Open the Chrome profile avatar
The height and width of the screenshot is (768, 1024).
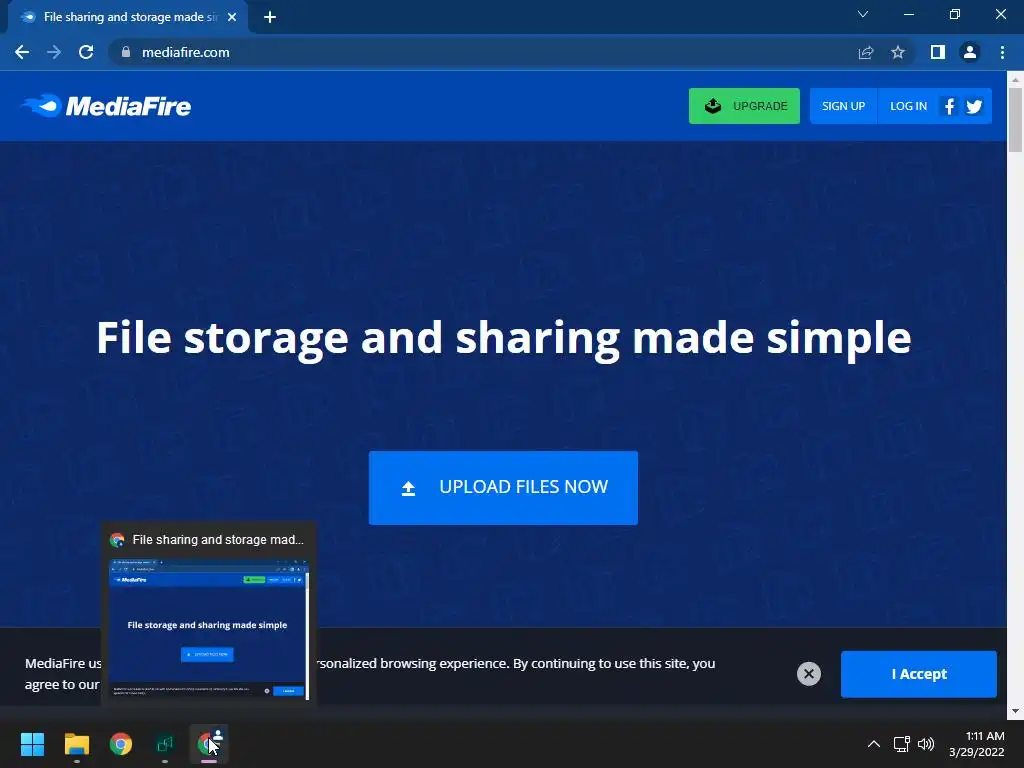click(970, 52)
